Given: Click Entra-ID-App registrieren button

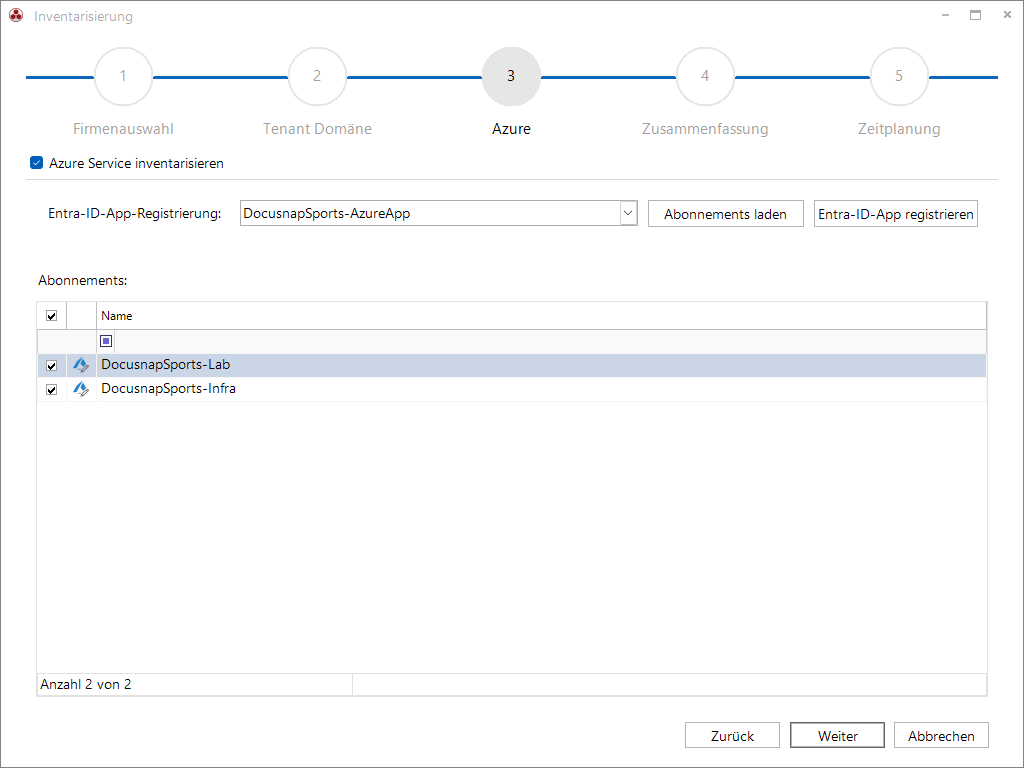Looking at the screenshot, I should click(x=896, y=214).
